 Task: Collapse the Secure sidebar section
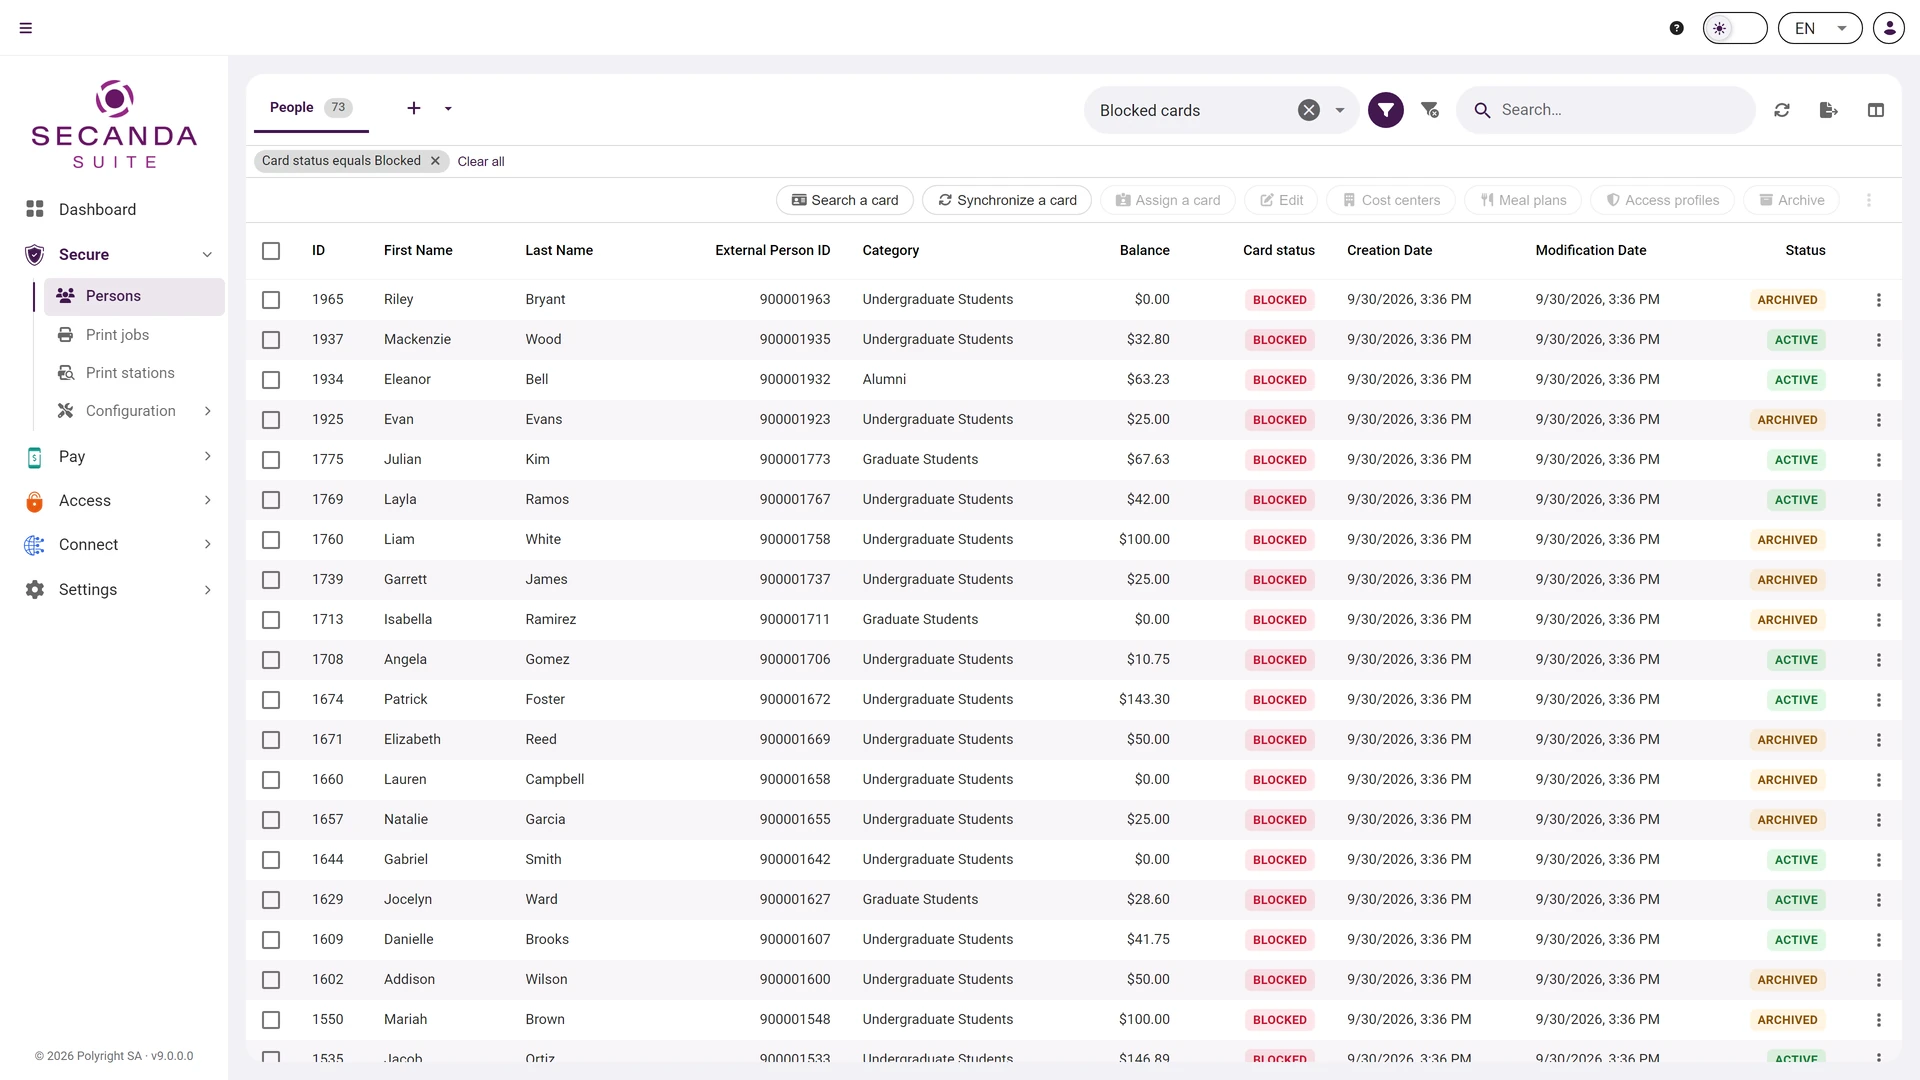pyautogui.click(x=207, y=254)
